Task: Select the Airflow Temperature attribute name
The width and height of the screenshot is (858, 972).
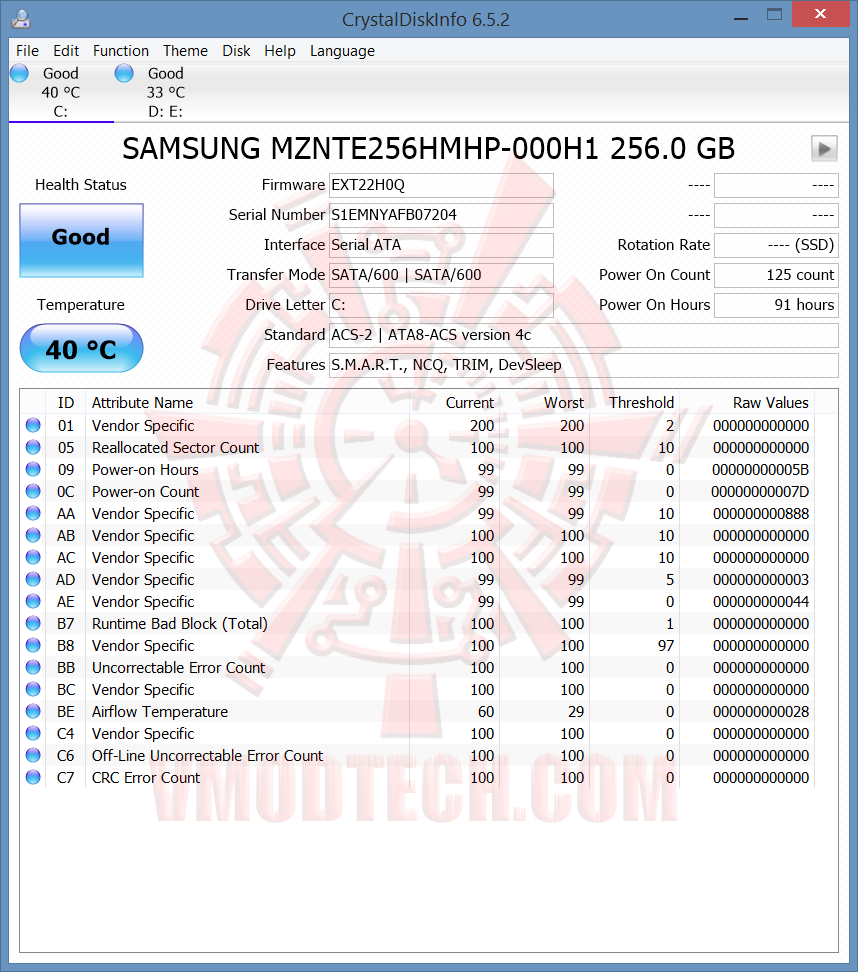Action: pos(160,712)
